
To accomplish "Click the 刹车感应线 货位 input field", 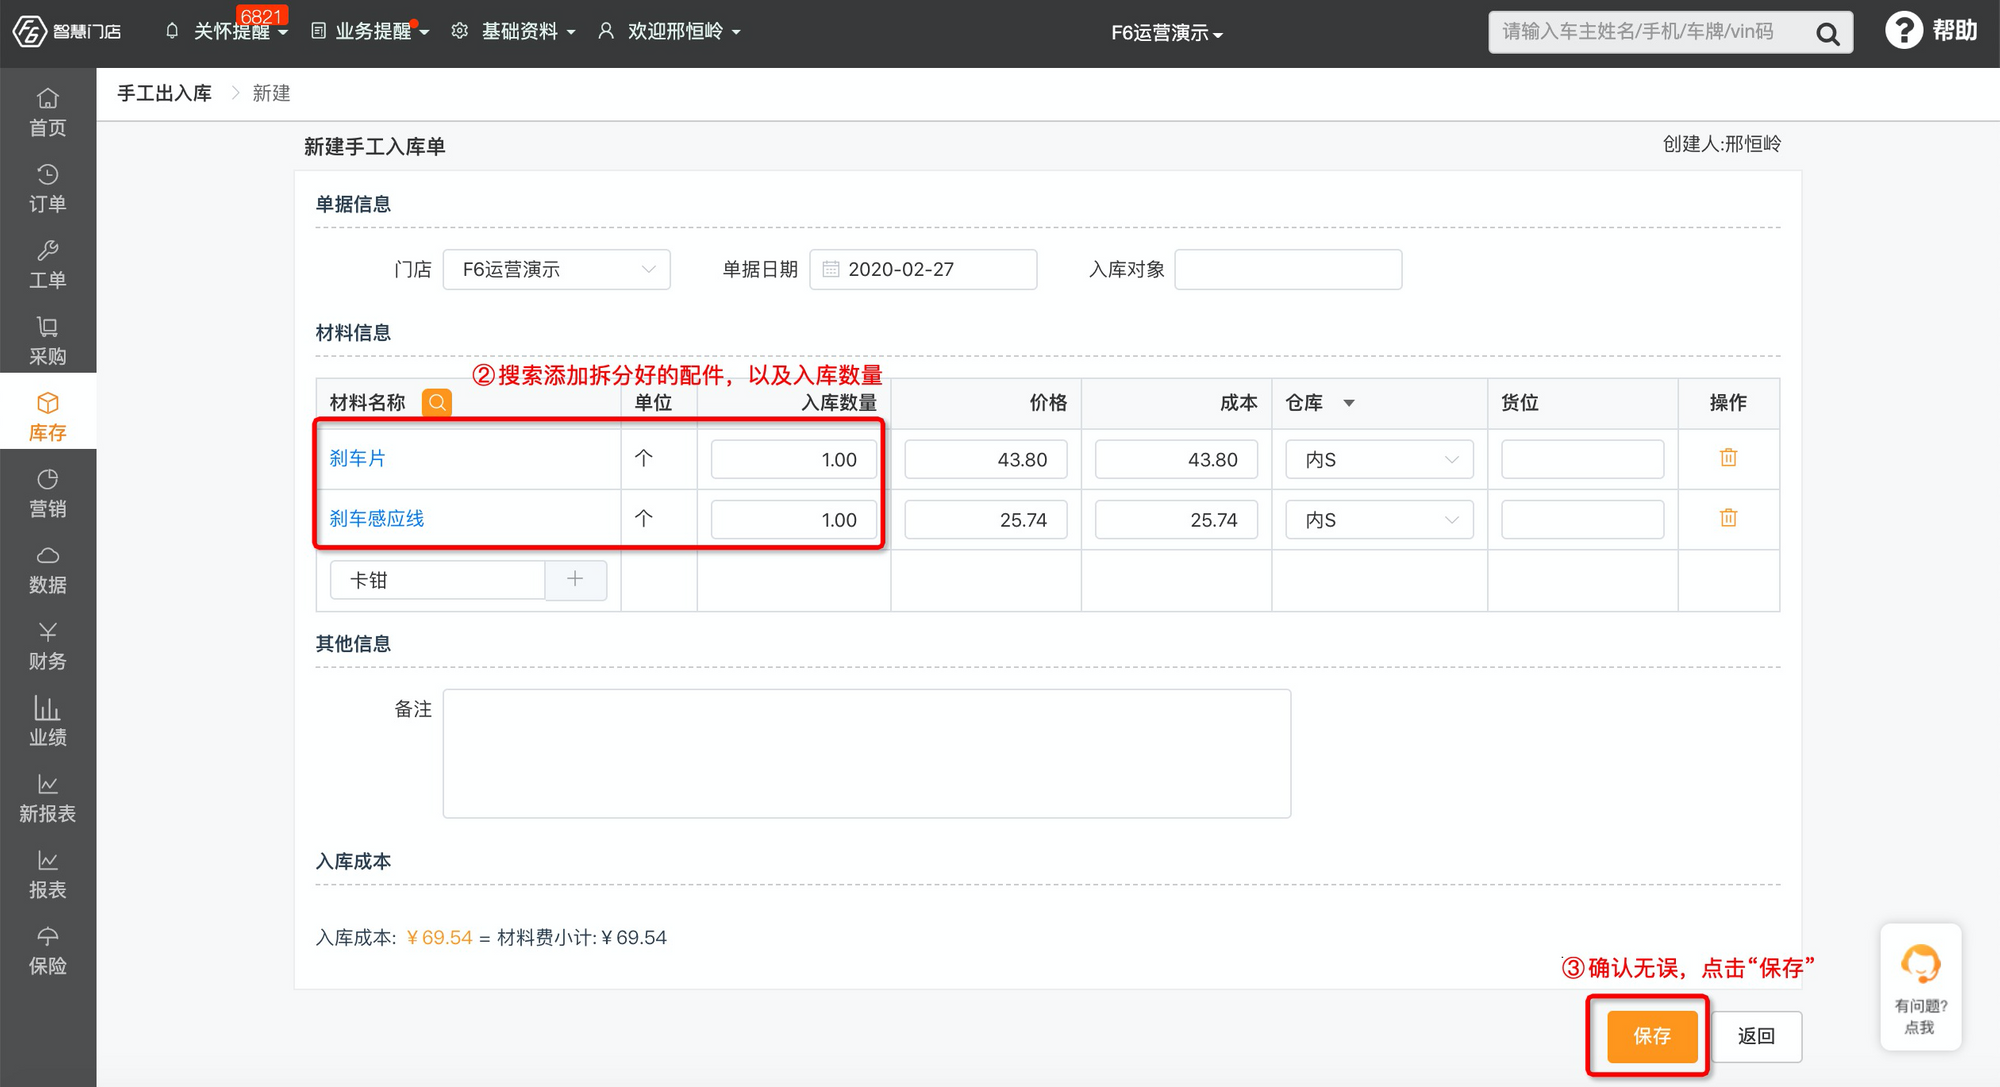I will pyautogui.click(x=1583, y=519).
